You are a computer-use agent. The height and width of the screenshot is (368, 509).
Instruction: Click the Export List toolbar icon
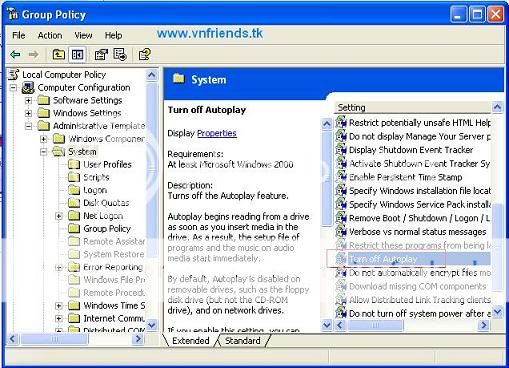click(120, 54)
